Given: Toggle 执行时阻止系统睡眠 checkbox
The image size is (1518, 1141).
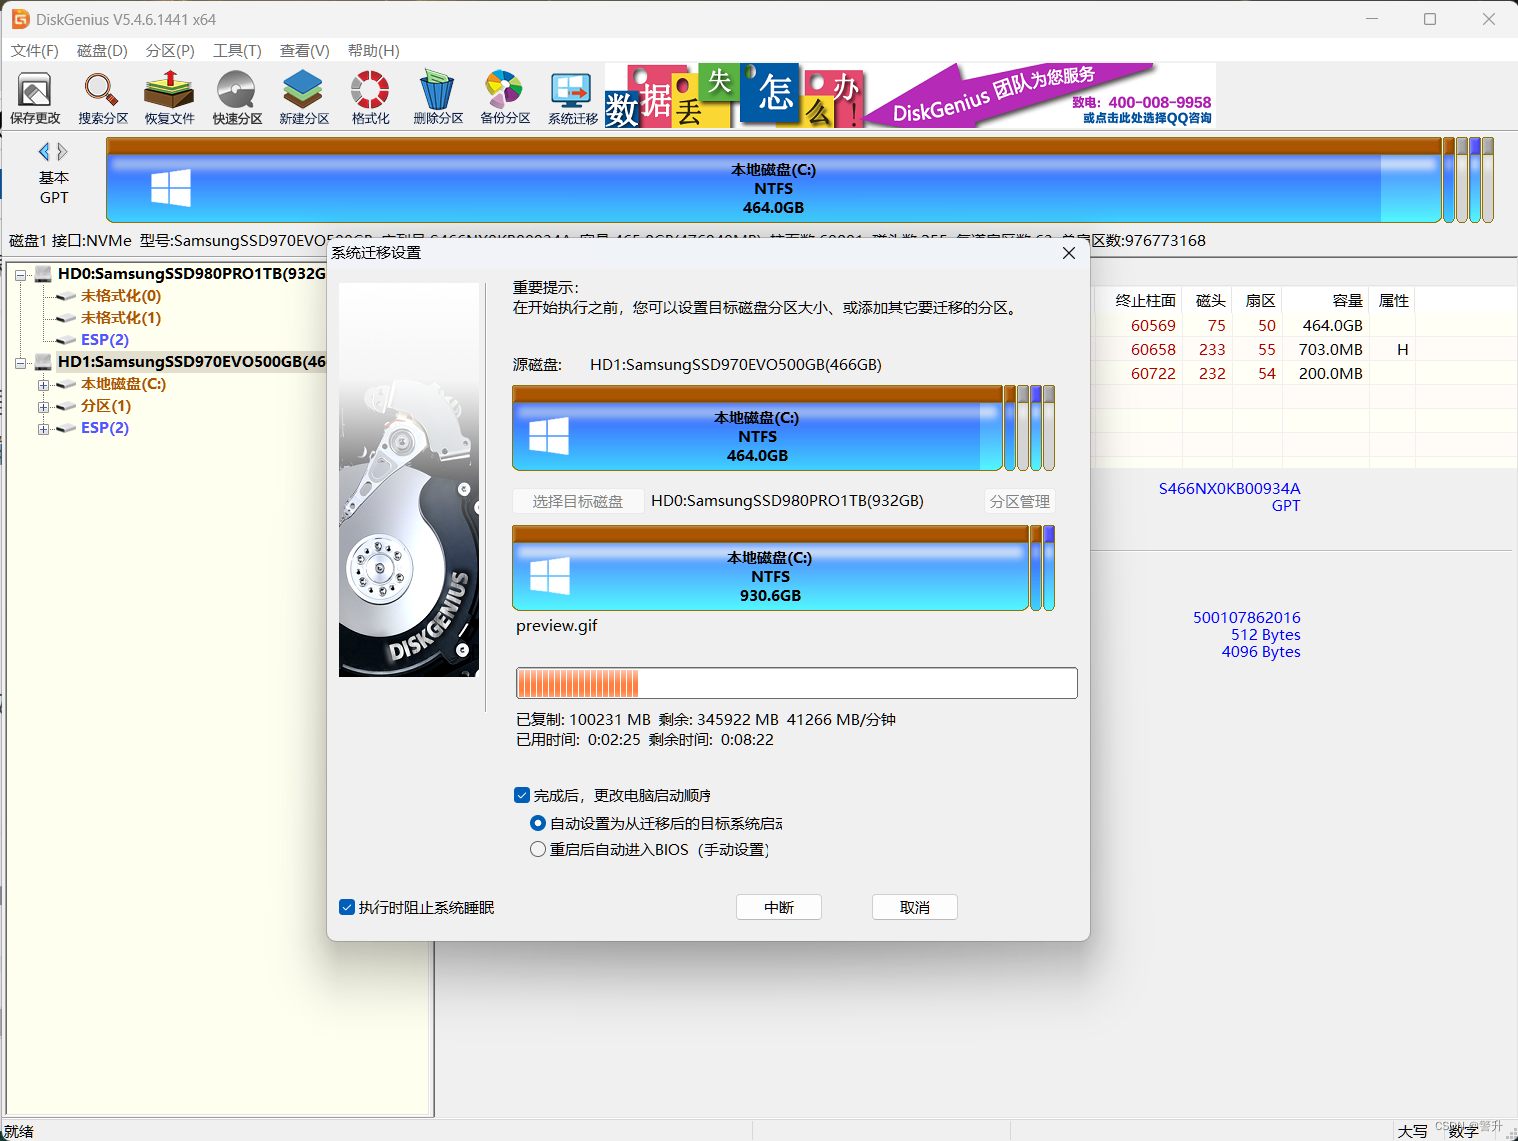Looking at the screenshot, I should click(x=347, y=907).
